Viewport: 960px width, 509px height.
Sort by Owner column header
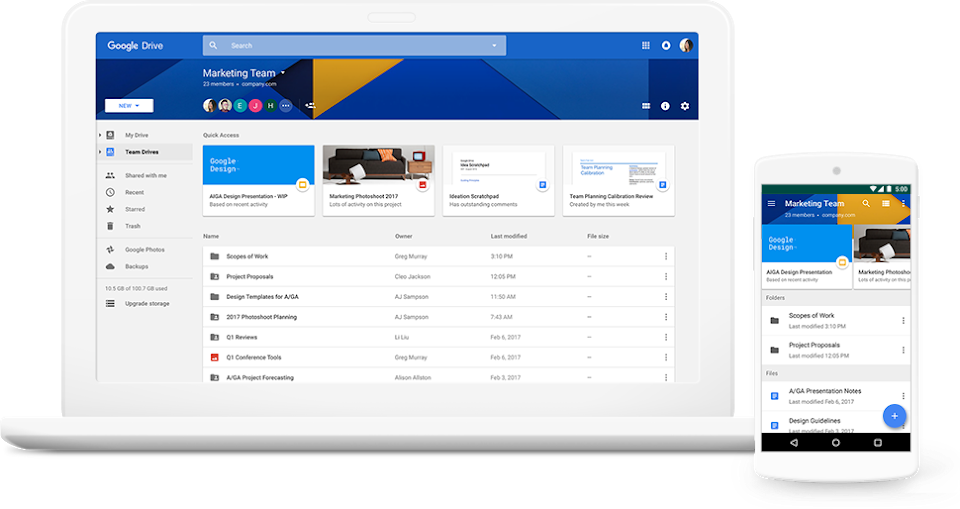coord(403,236)
